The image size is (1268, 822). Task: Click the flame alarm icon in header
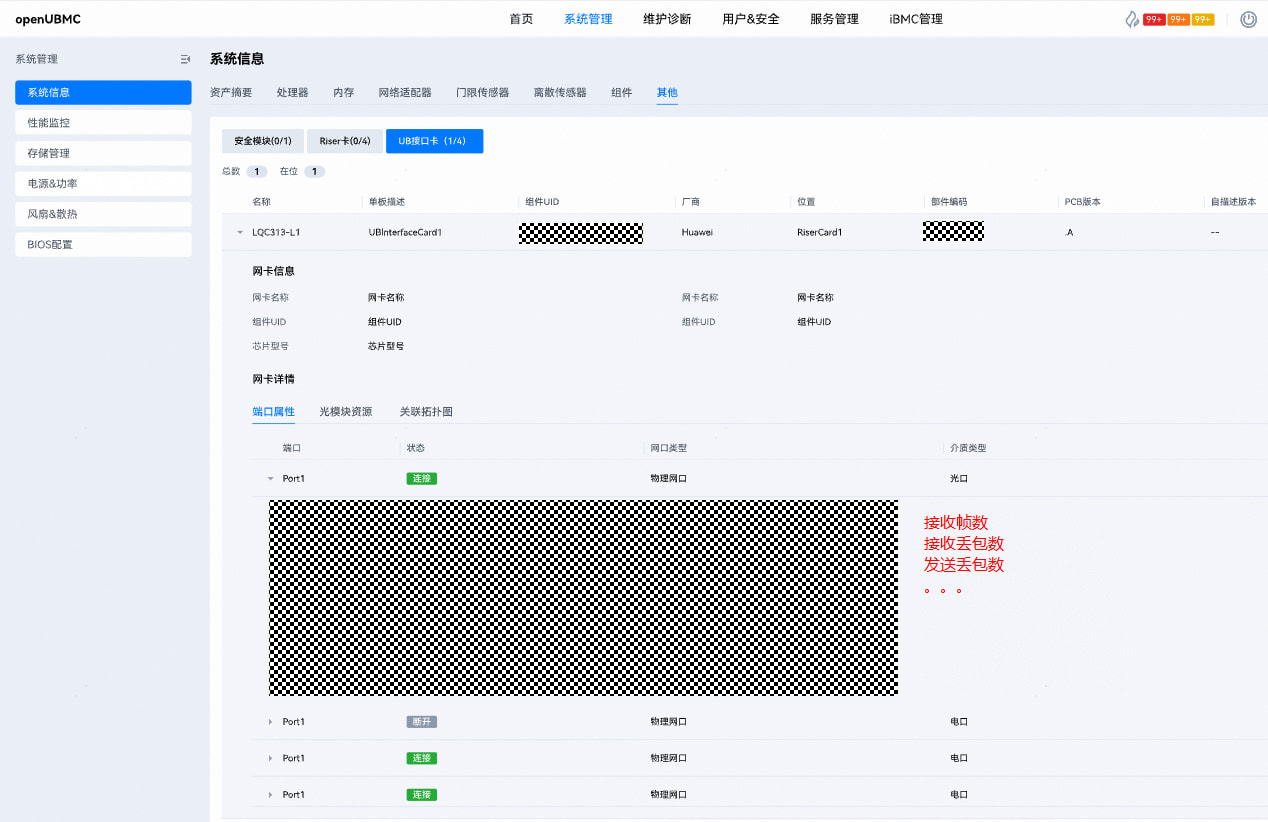pyautogui.click(x=1132, y=19)
